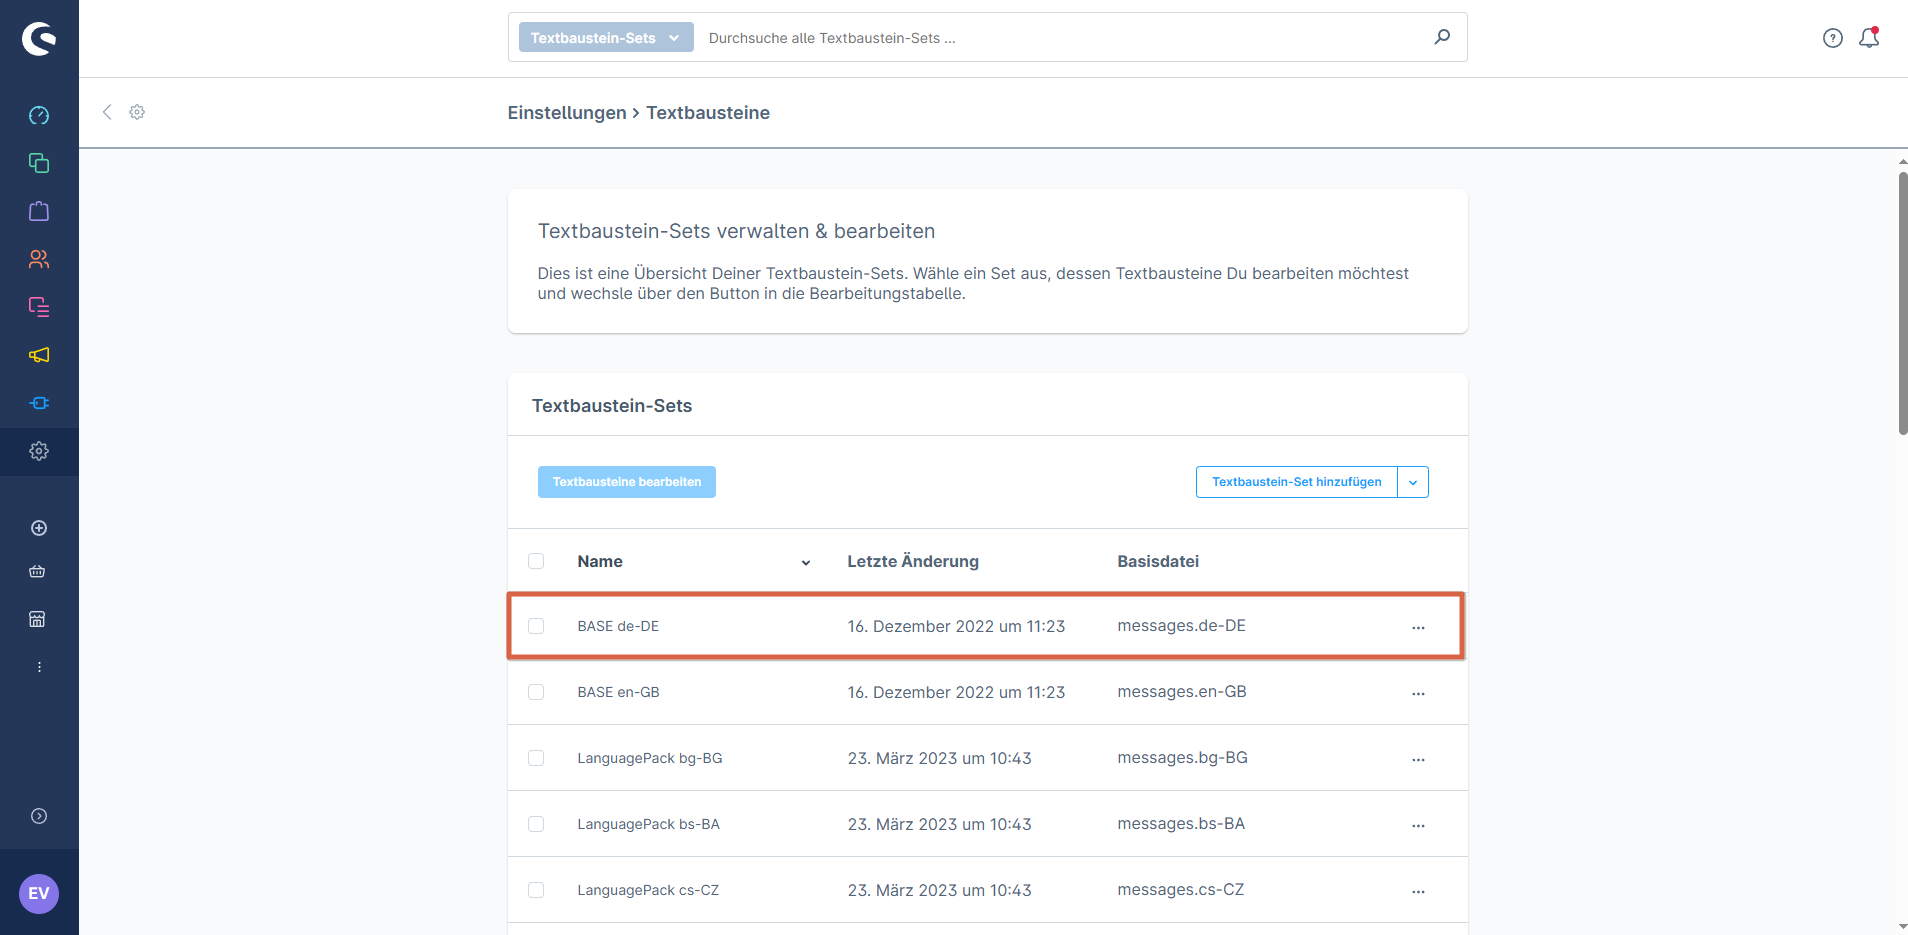
Task: Click the Textbaustein-Set hinzufügen button
Action: [x=1296, y=482]
